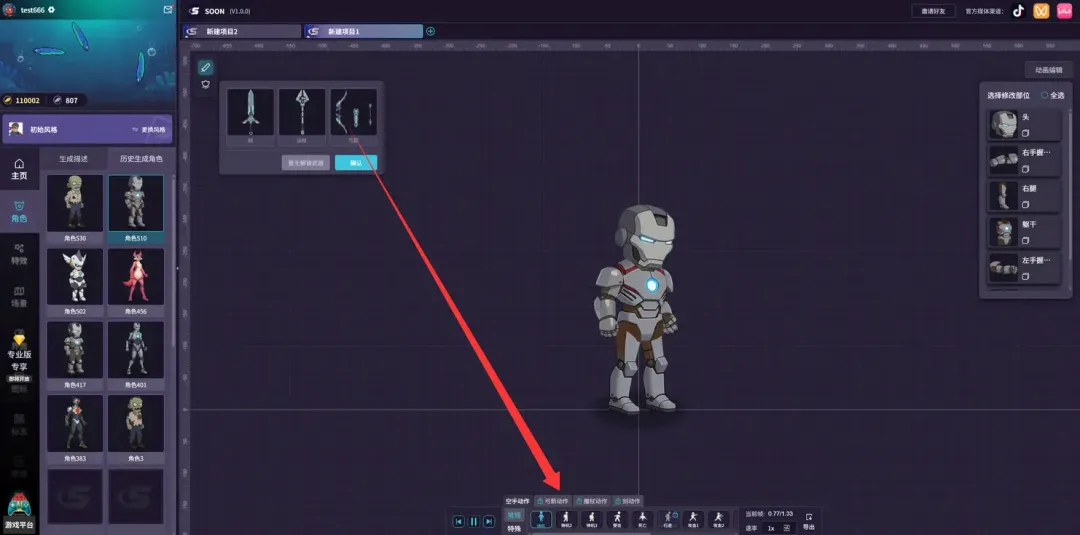This screenshot has height=535, width=1080.
Task: Choose the sword weapon thumbnail
Action: (251, 112)
